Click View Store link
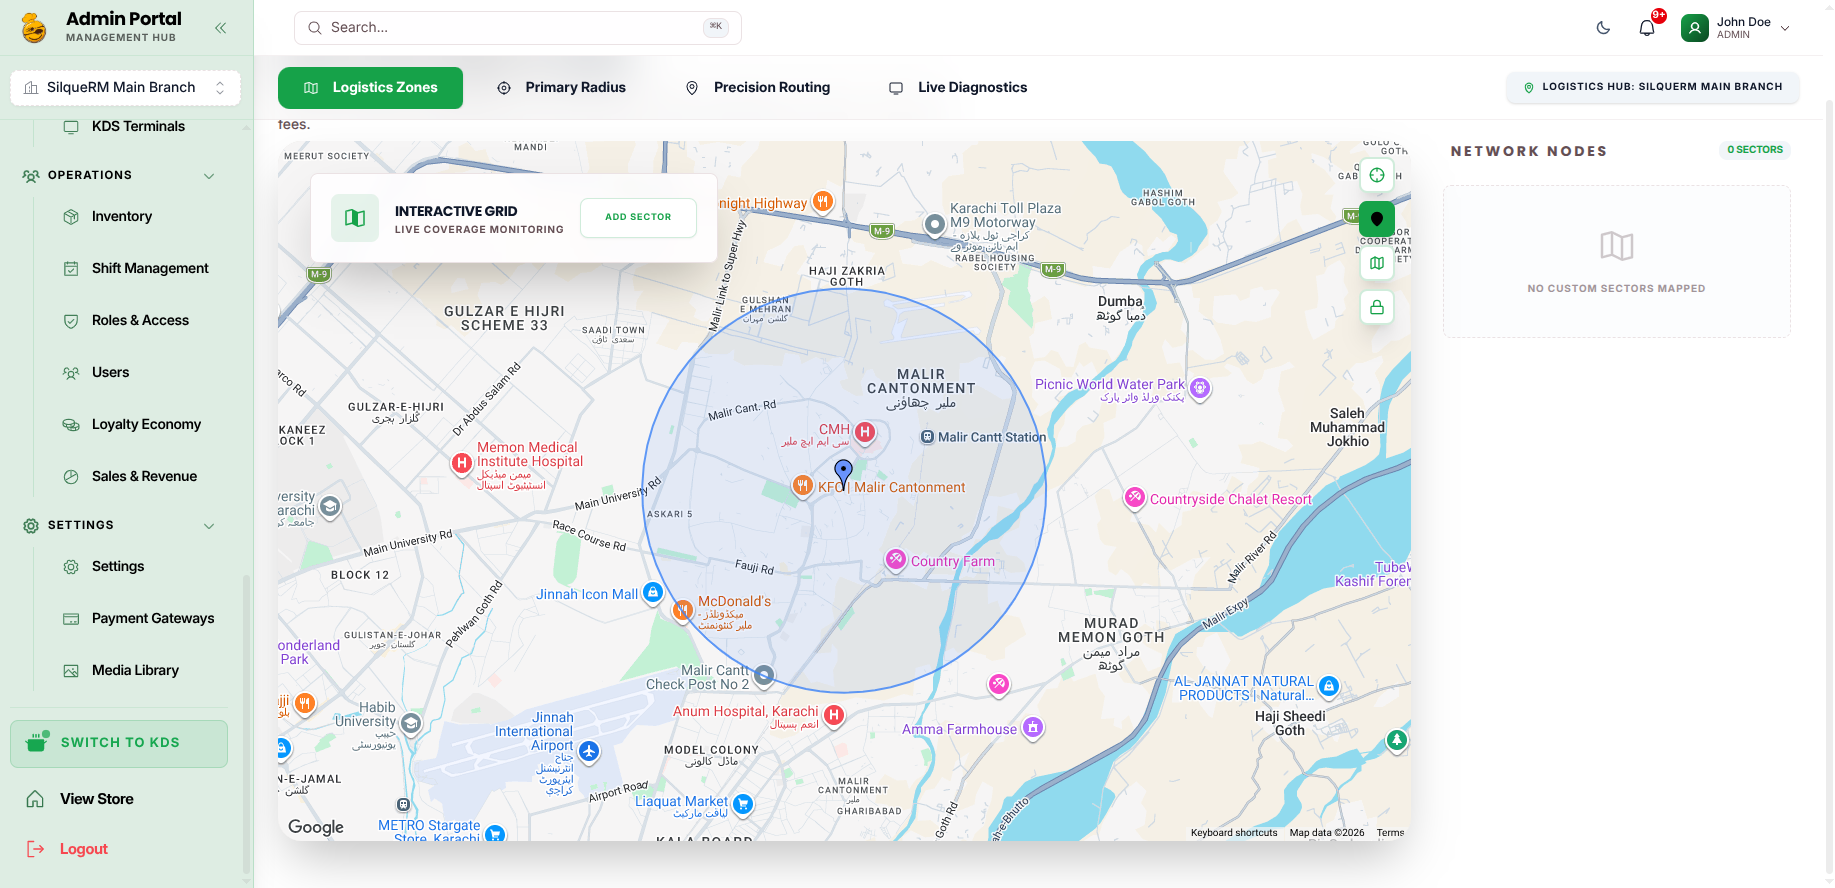This screenshot has width=1835, height=888. [96, 799]
